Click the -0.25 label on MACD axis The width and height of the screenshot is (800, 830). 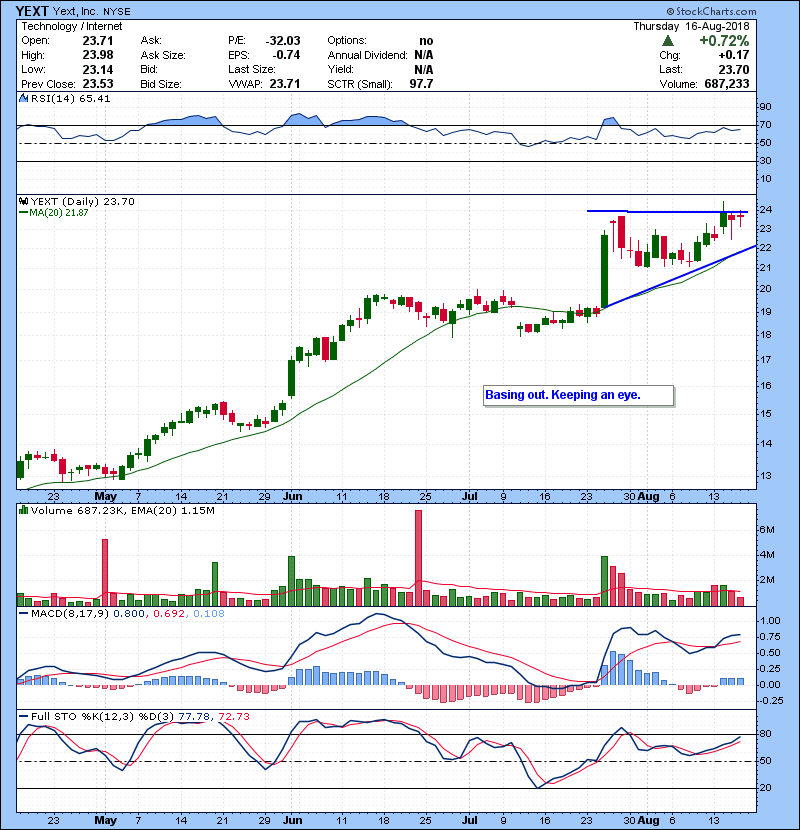tap(769, 700)
